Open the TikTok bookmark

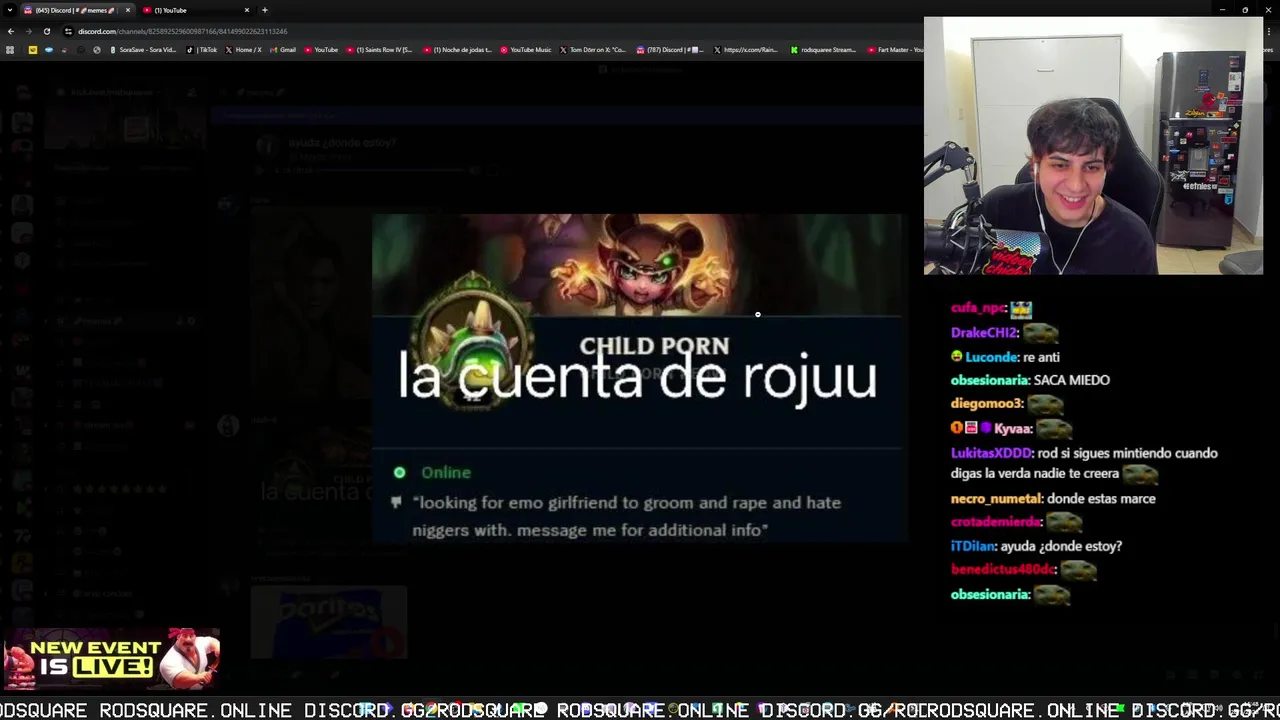[x=202, y=50]
